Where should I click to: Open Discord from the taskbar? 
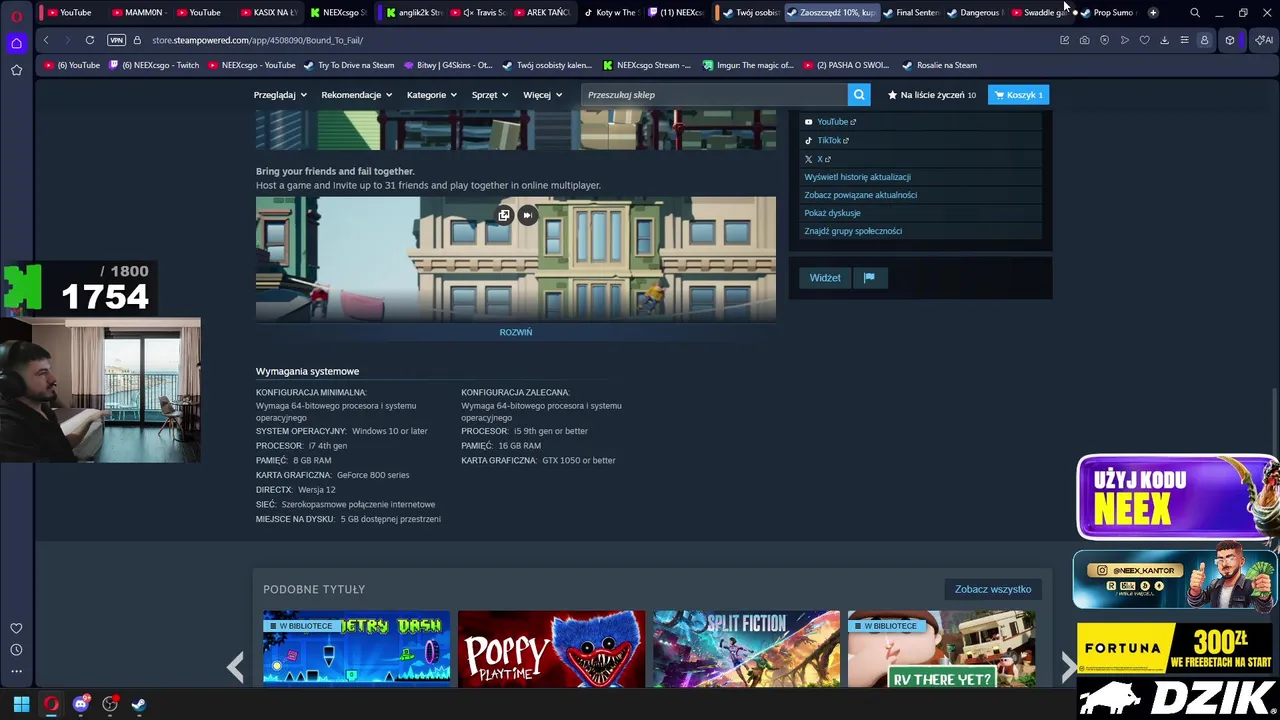click(81, 704)
